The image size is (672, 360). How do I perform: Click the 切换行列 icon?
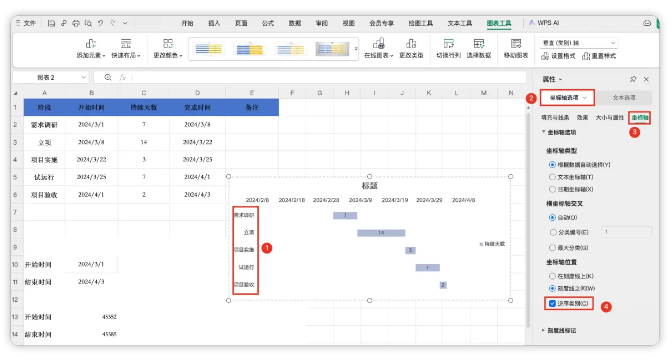448,48
